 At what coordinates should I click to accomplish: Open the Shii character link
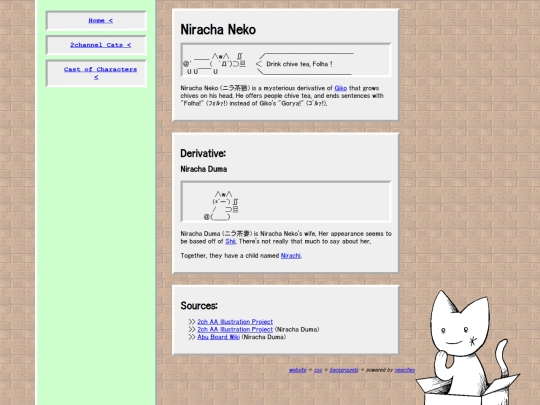(230, 241)
